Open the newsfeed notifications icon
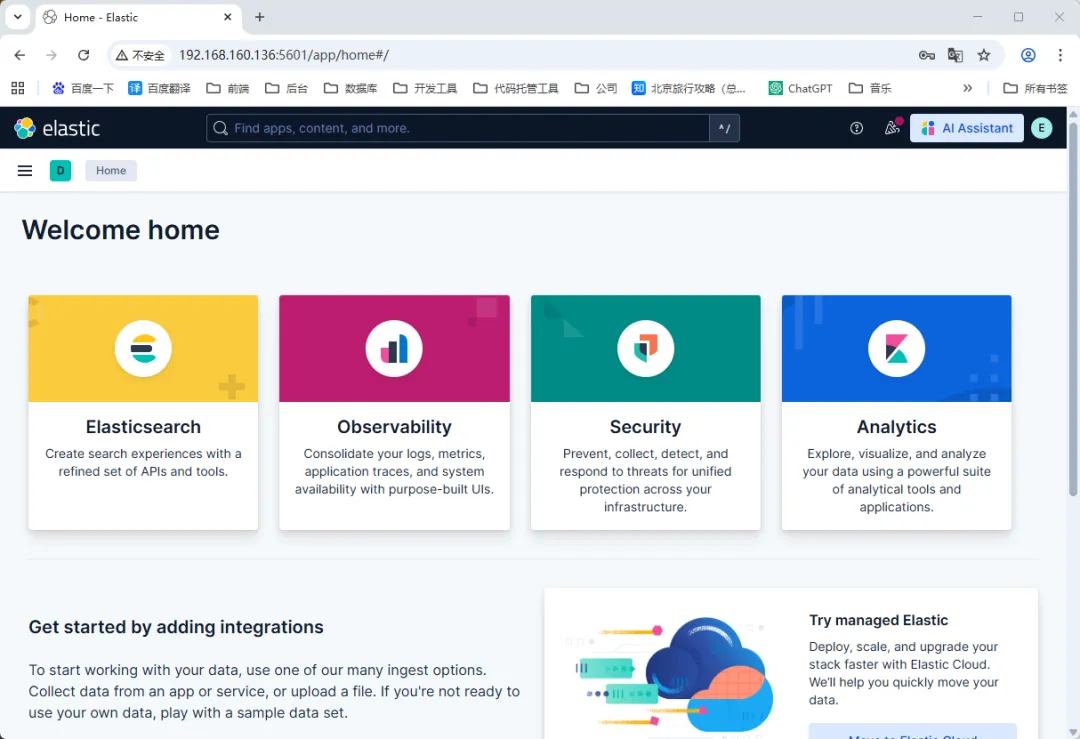The height and width of the screenshot is (739, 1080). (x=892, y=127)
